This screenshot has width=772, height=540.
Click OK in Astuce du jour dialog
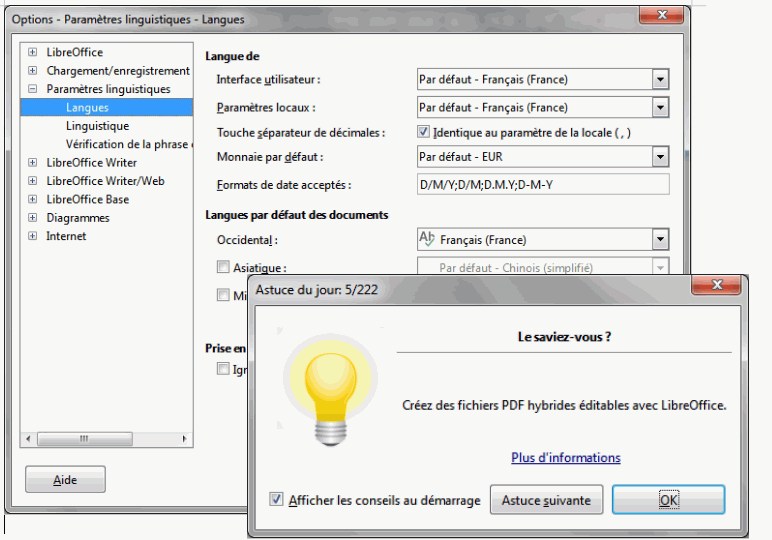click(x=668, y=500)
